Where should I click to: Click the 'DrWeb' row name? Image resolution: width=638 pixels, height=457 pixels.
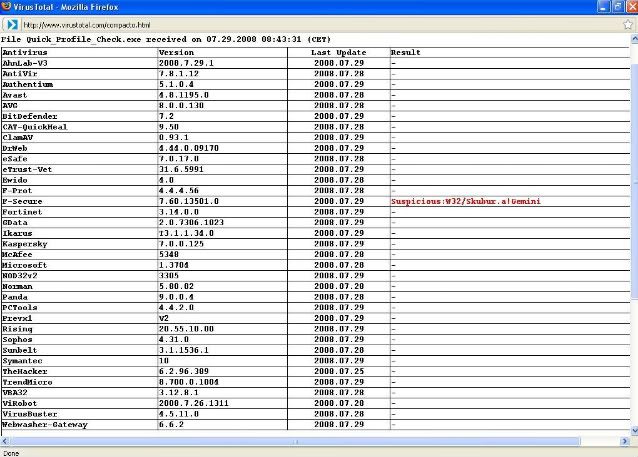point(15,148)
